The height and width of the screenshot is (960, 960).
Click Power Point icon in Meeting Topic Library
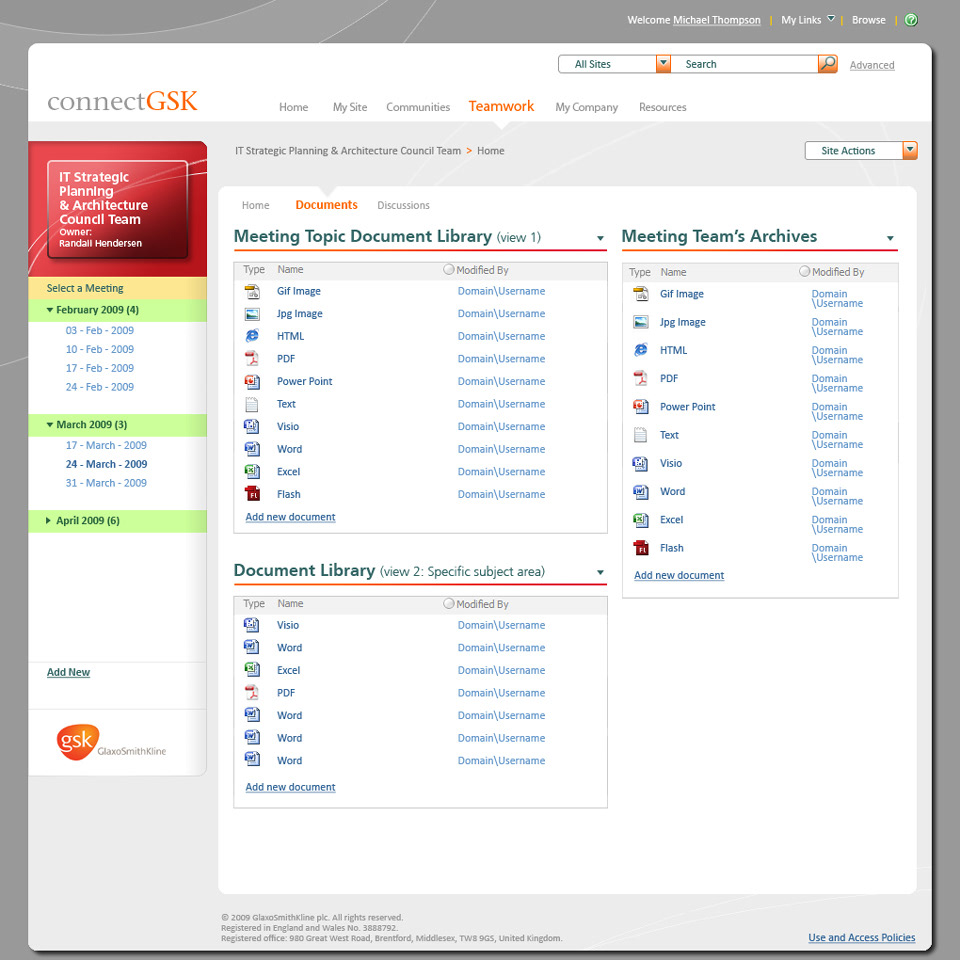tap(252, 381)
